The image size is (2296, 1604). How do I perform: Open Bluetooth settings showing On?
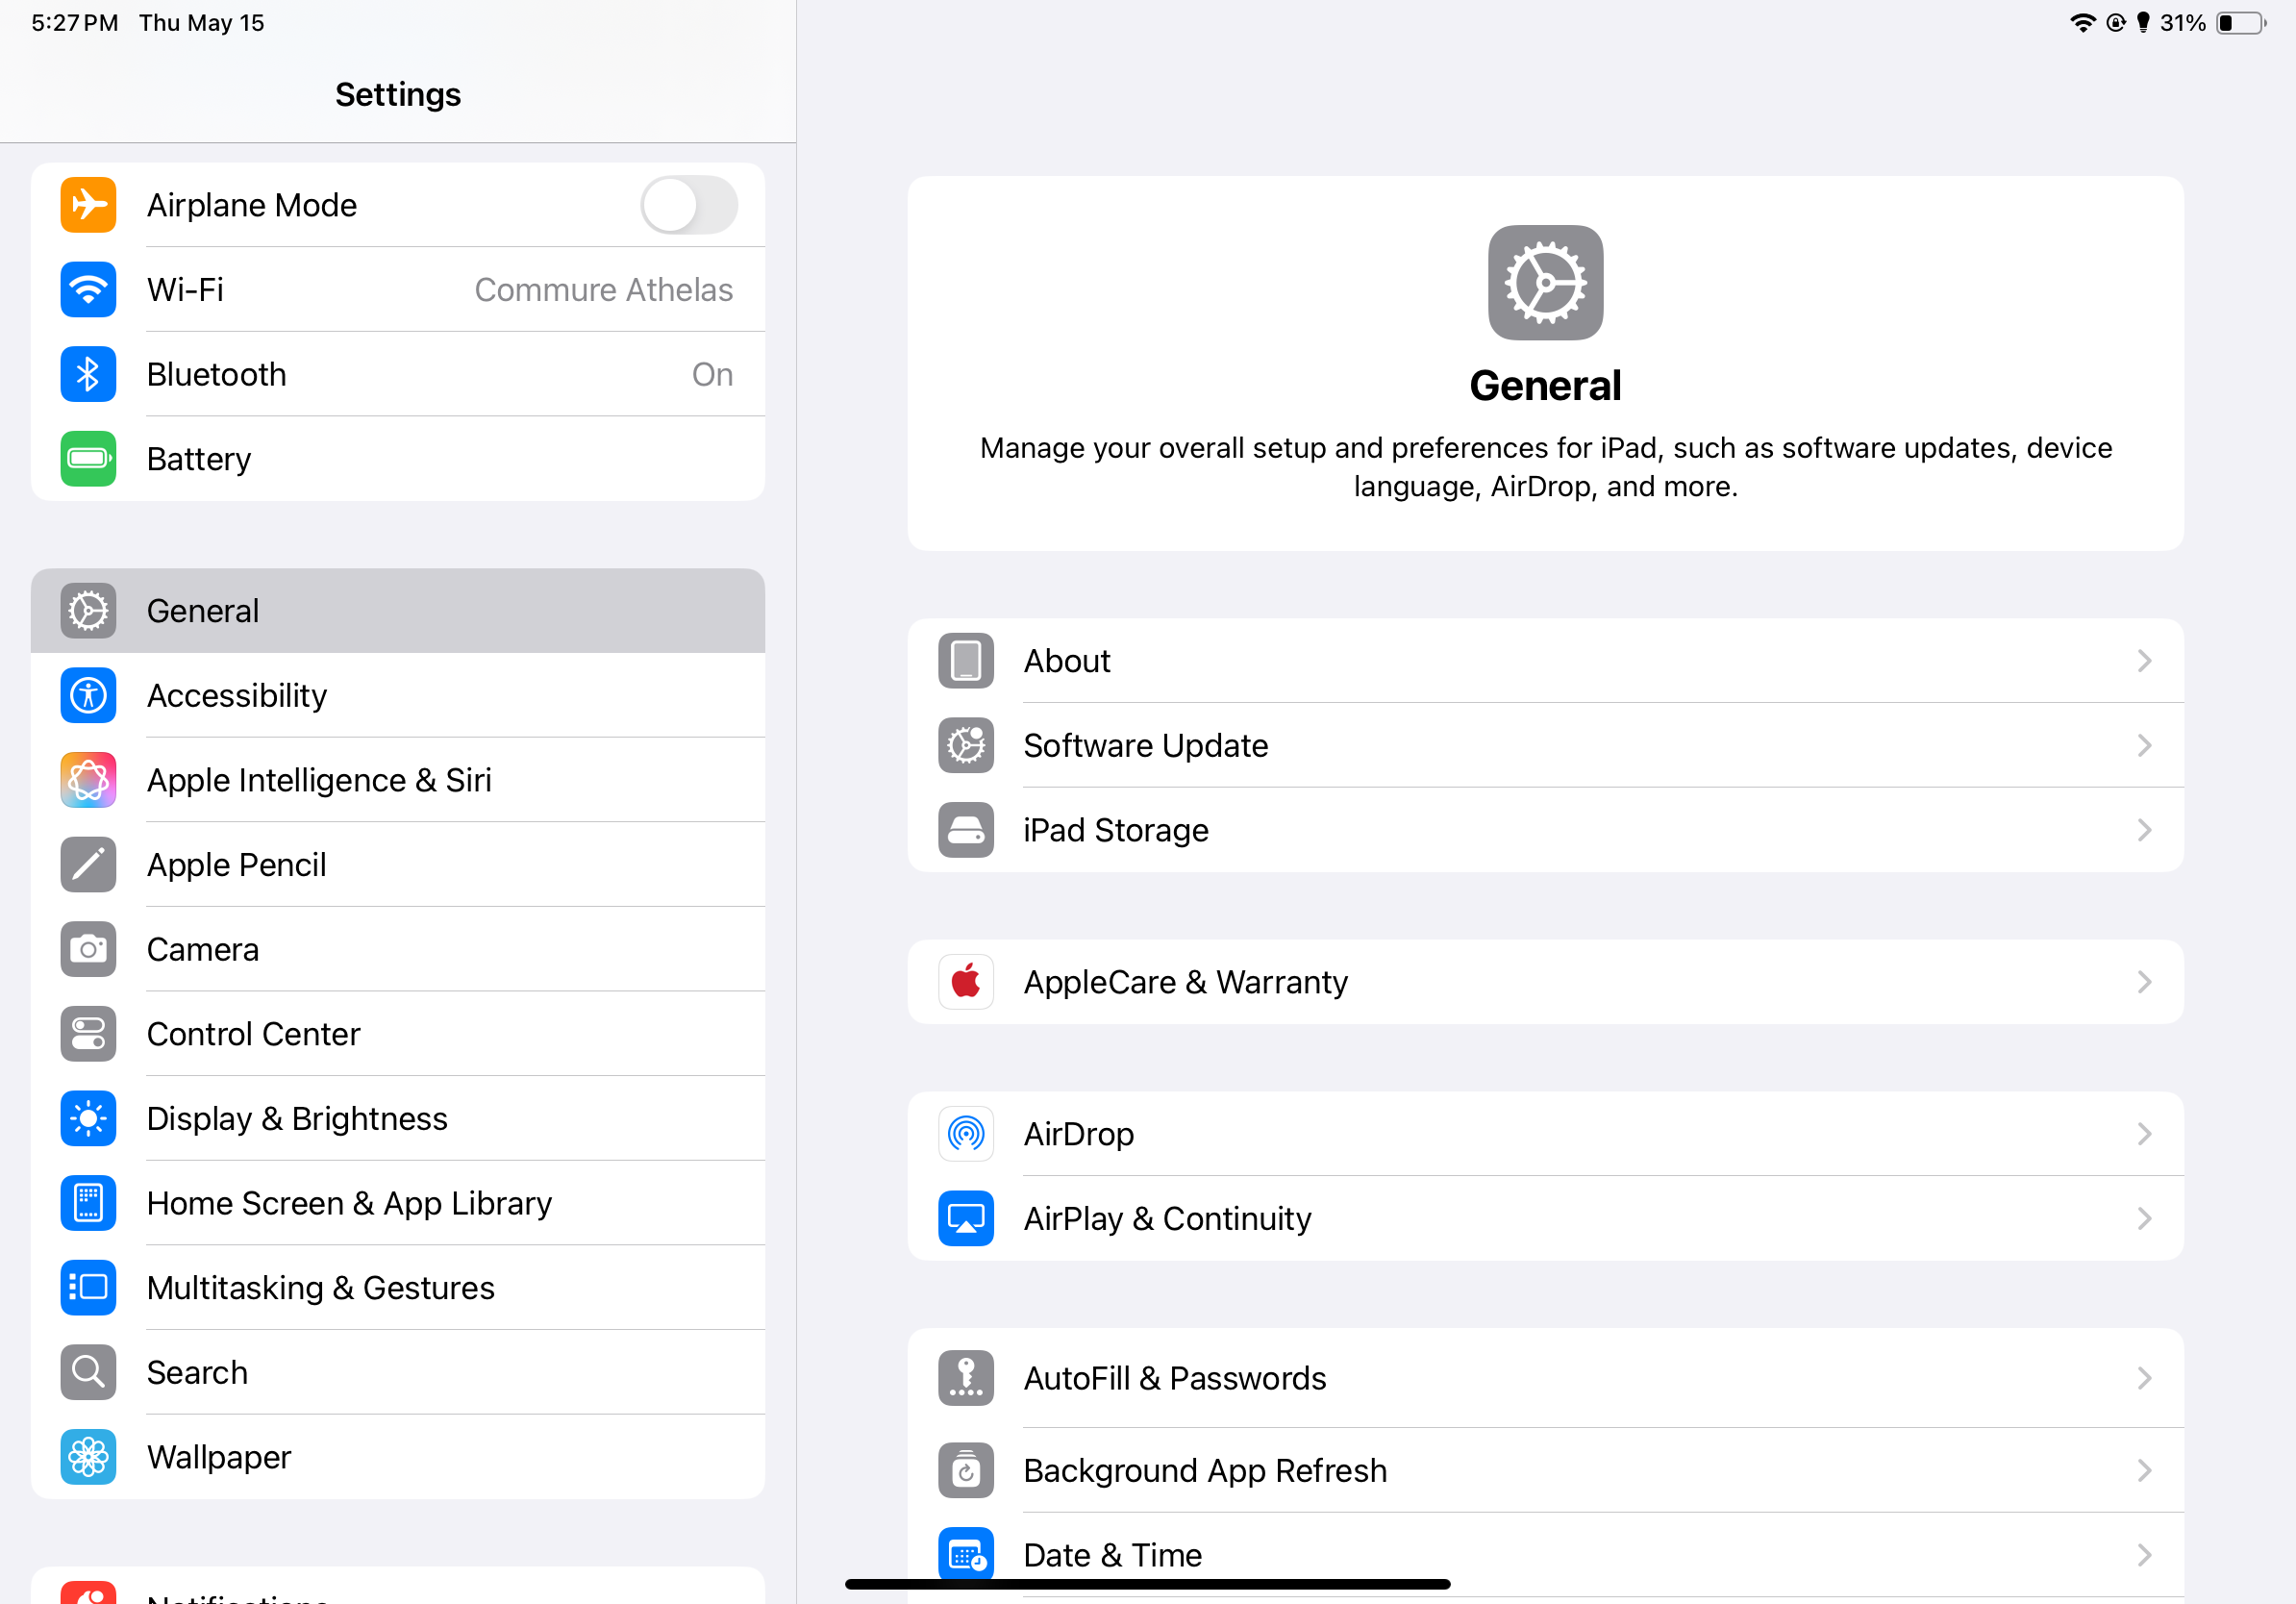point(398,374)
